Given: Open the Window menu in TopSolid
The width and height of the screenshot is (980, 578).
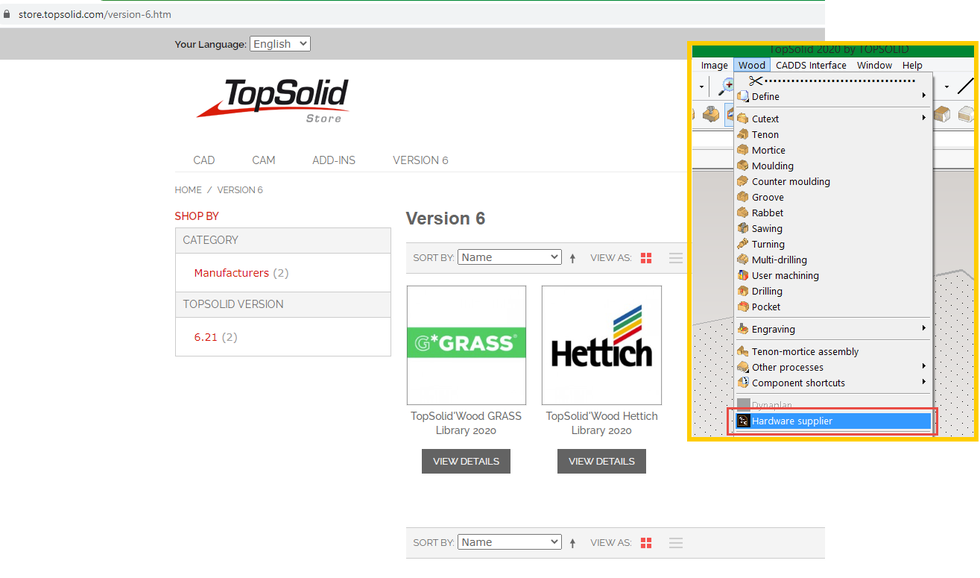Looking at the screenshot, I should point(874,65).
